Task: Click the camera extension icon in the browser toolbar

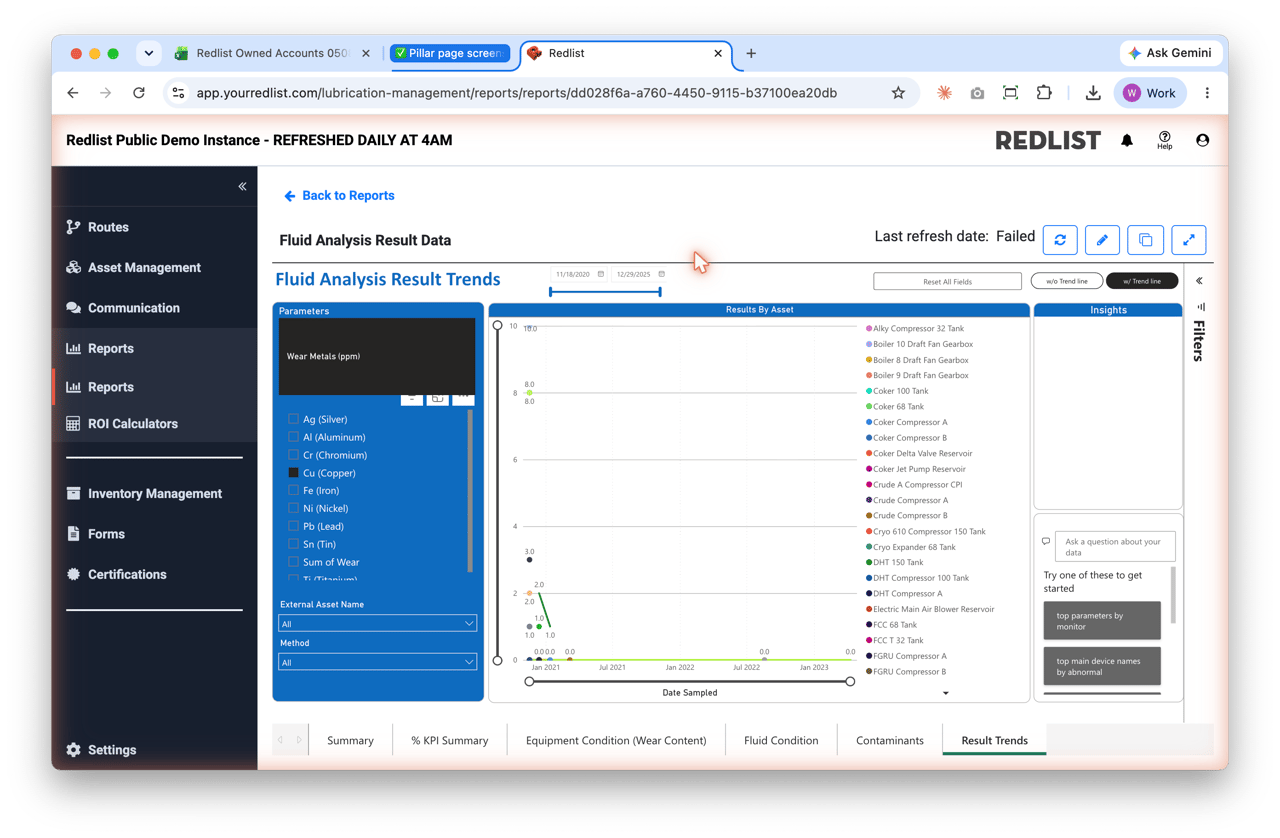Action: (x=977, y=93)
